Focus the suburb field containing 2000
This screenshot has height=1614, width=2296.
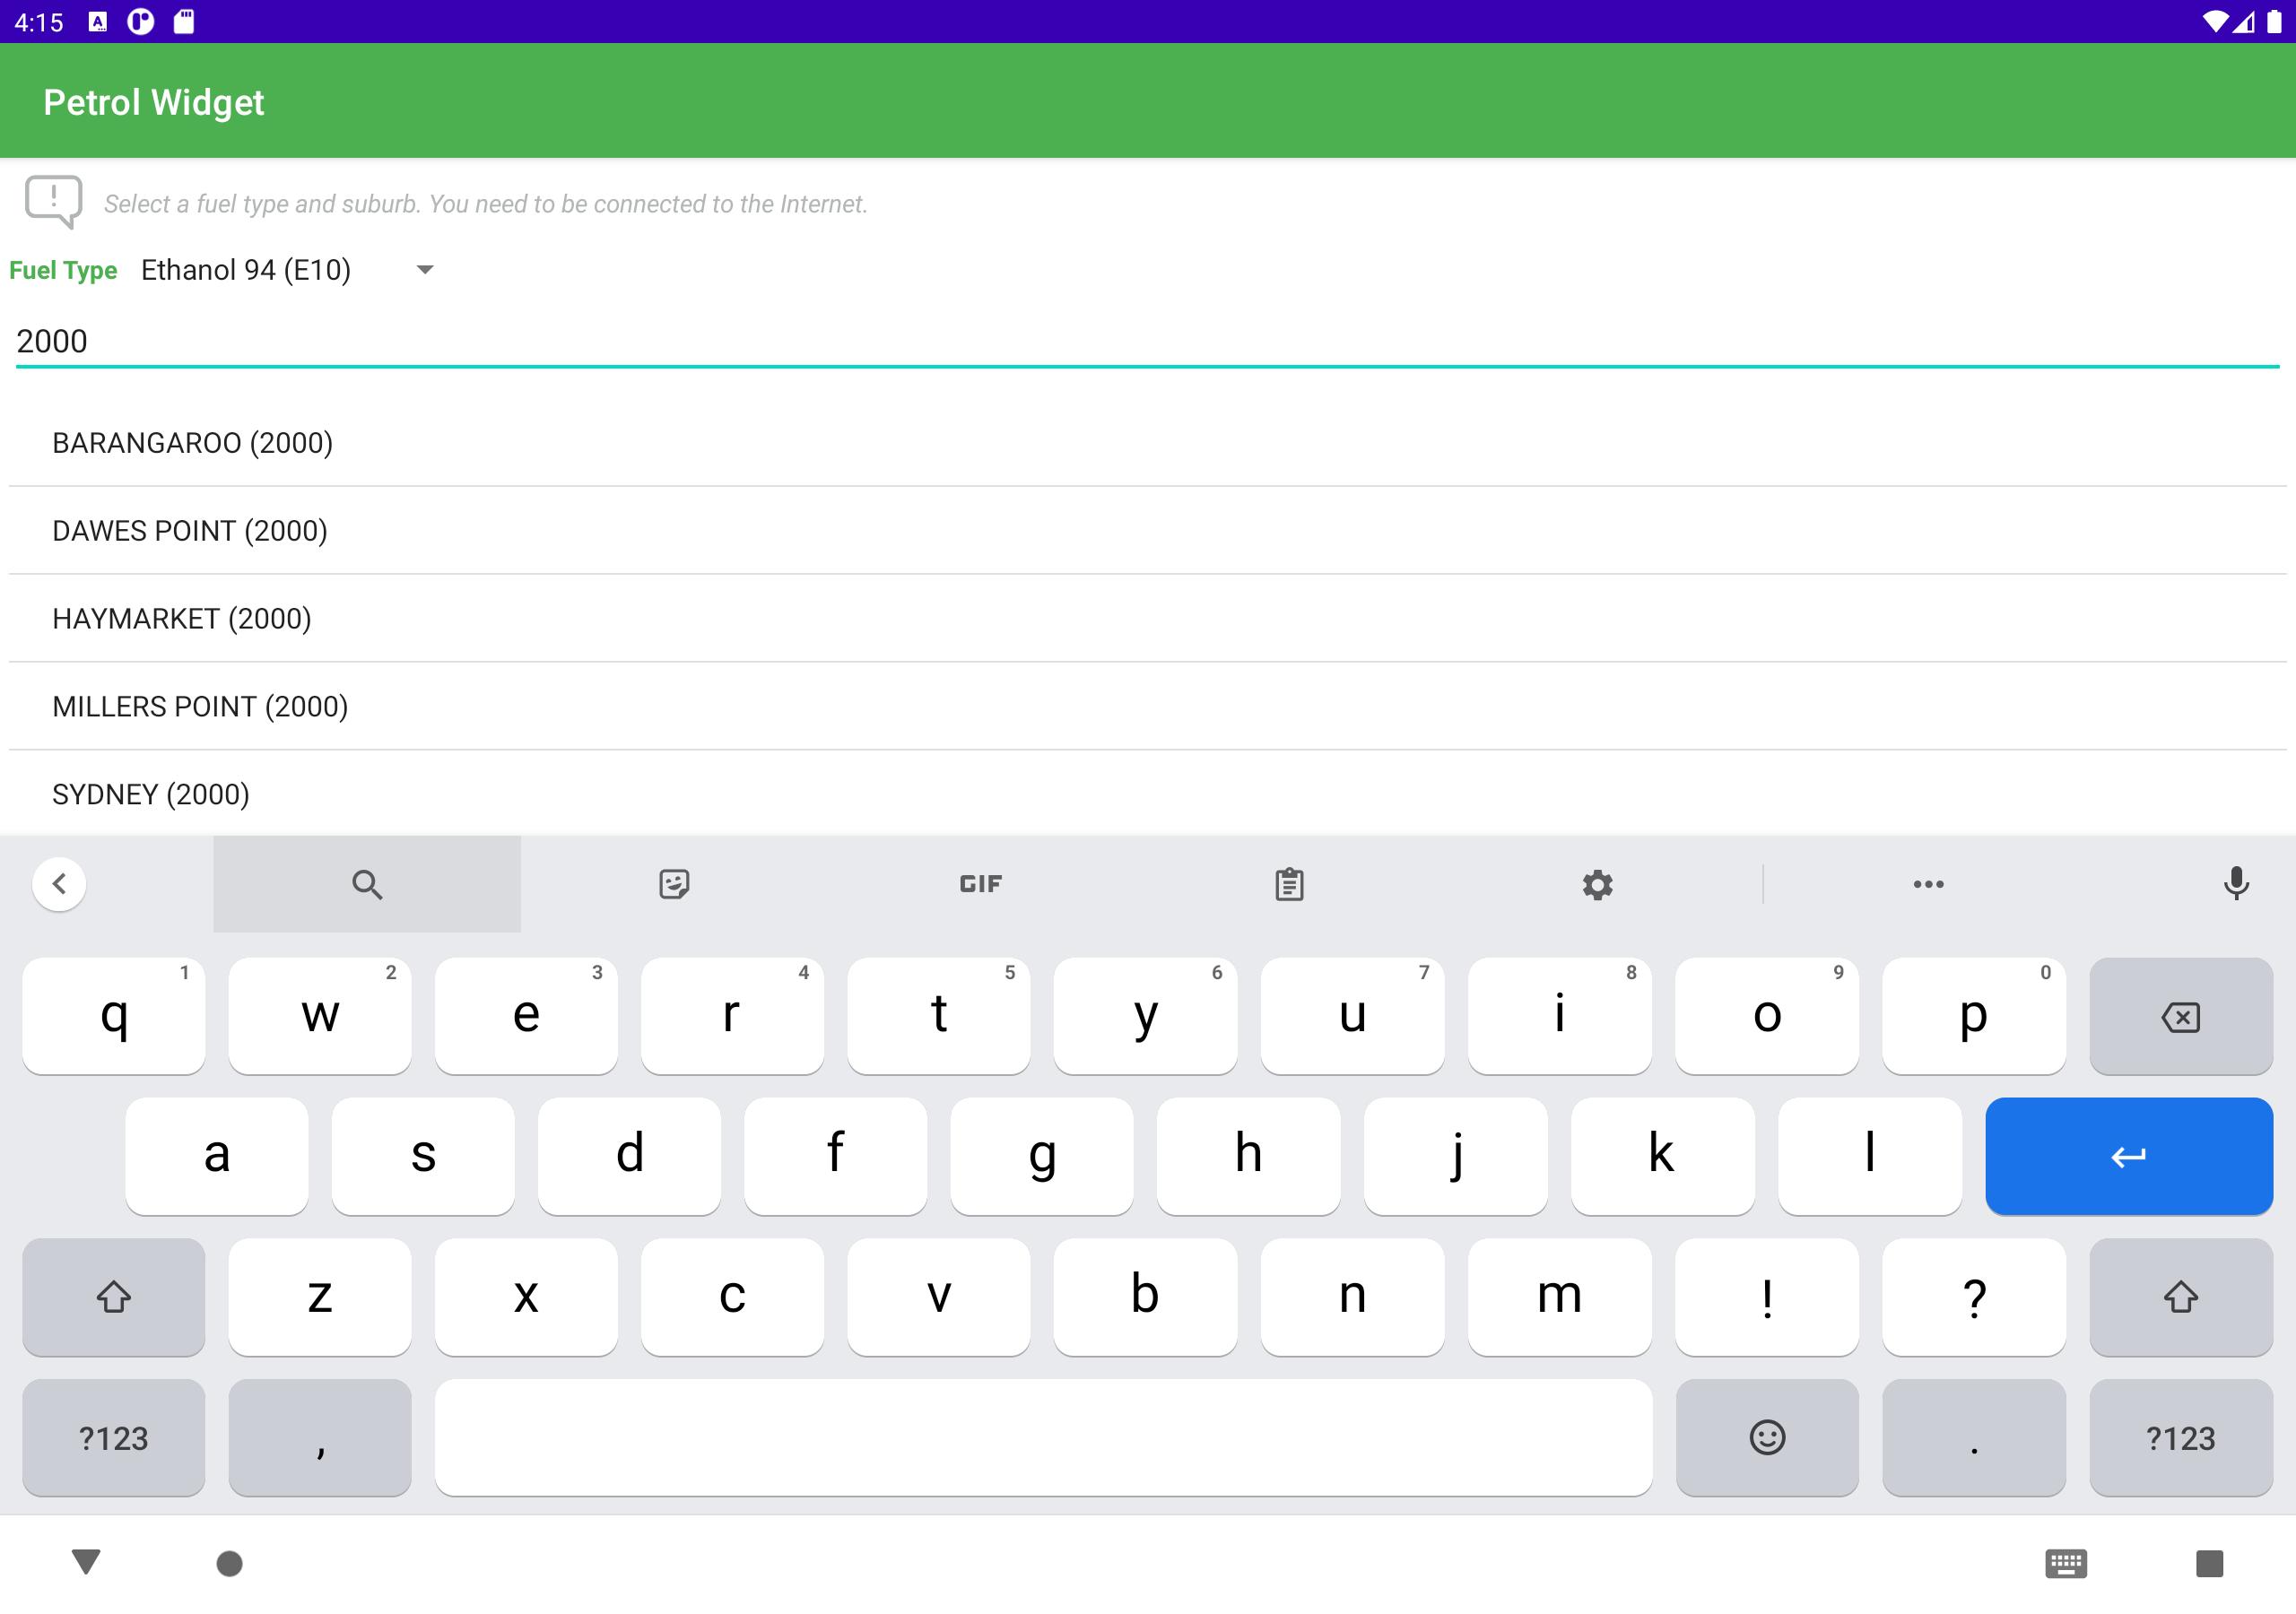1147,342
